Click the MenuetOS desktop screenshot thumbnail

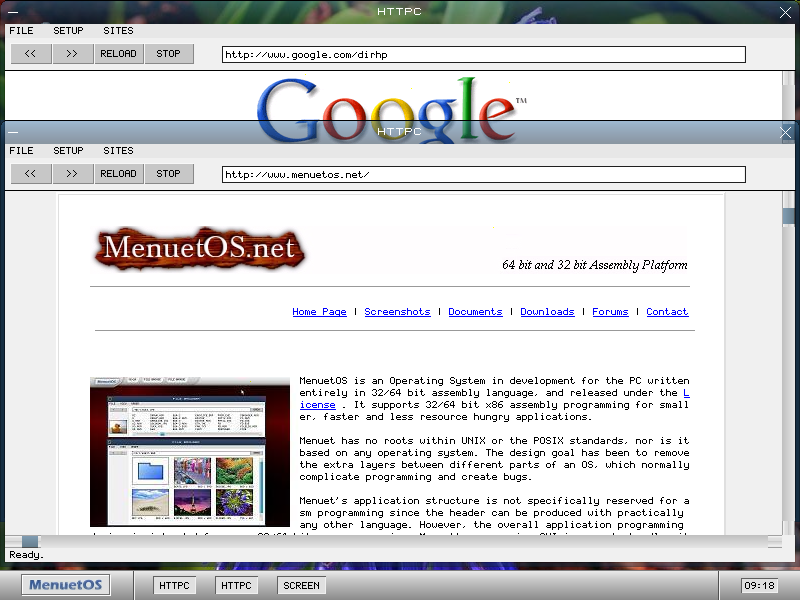pos(190,452)
